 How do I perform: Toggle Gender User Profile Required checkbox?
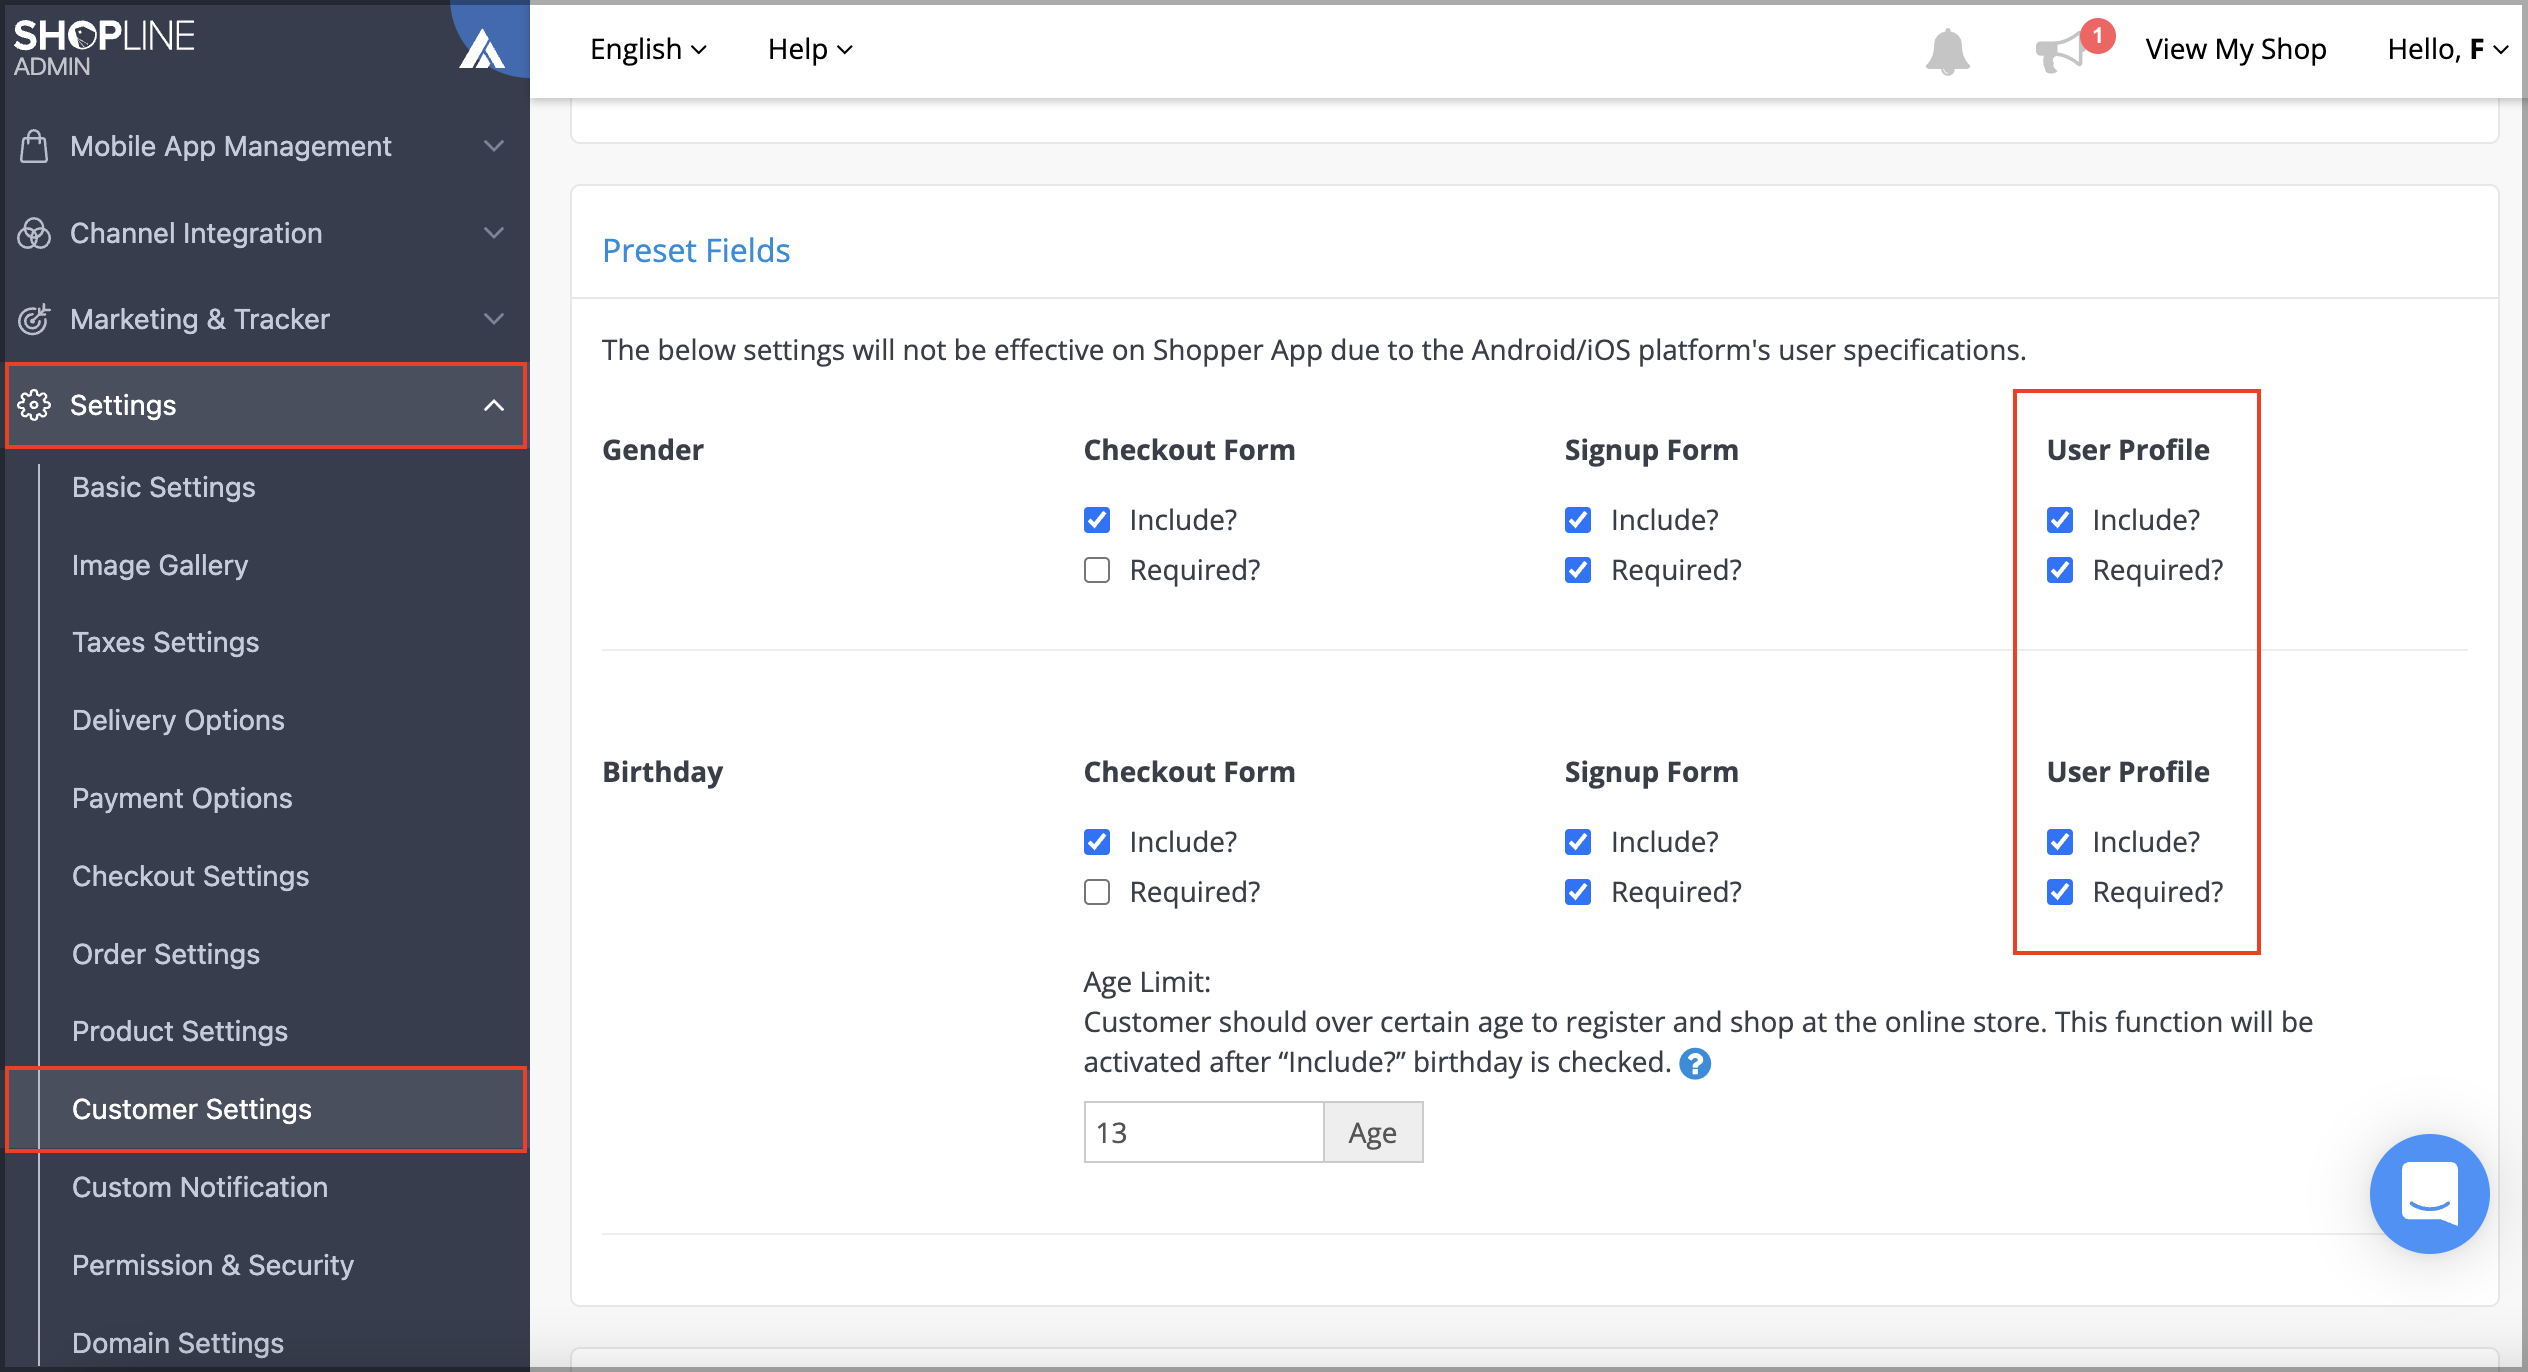2060,570
